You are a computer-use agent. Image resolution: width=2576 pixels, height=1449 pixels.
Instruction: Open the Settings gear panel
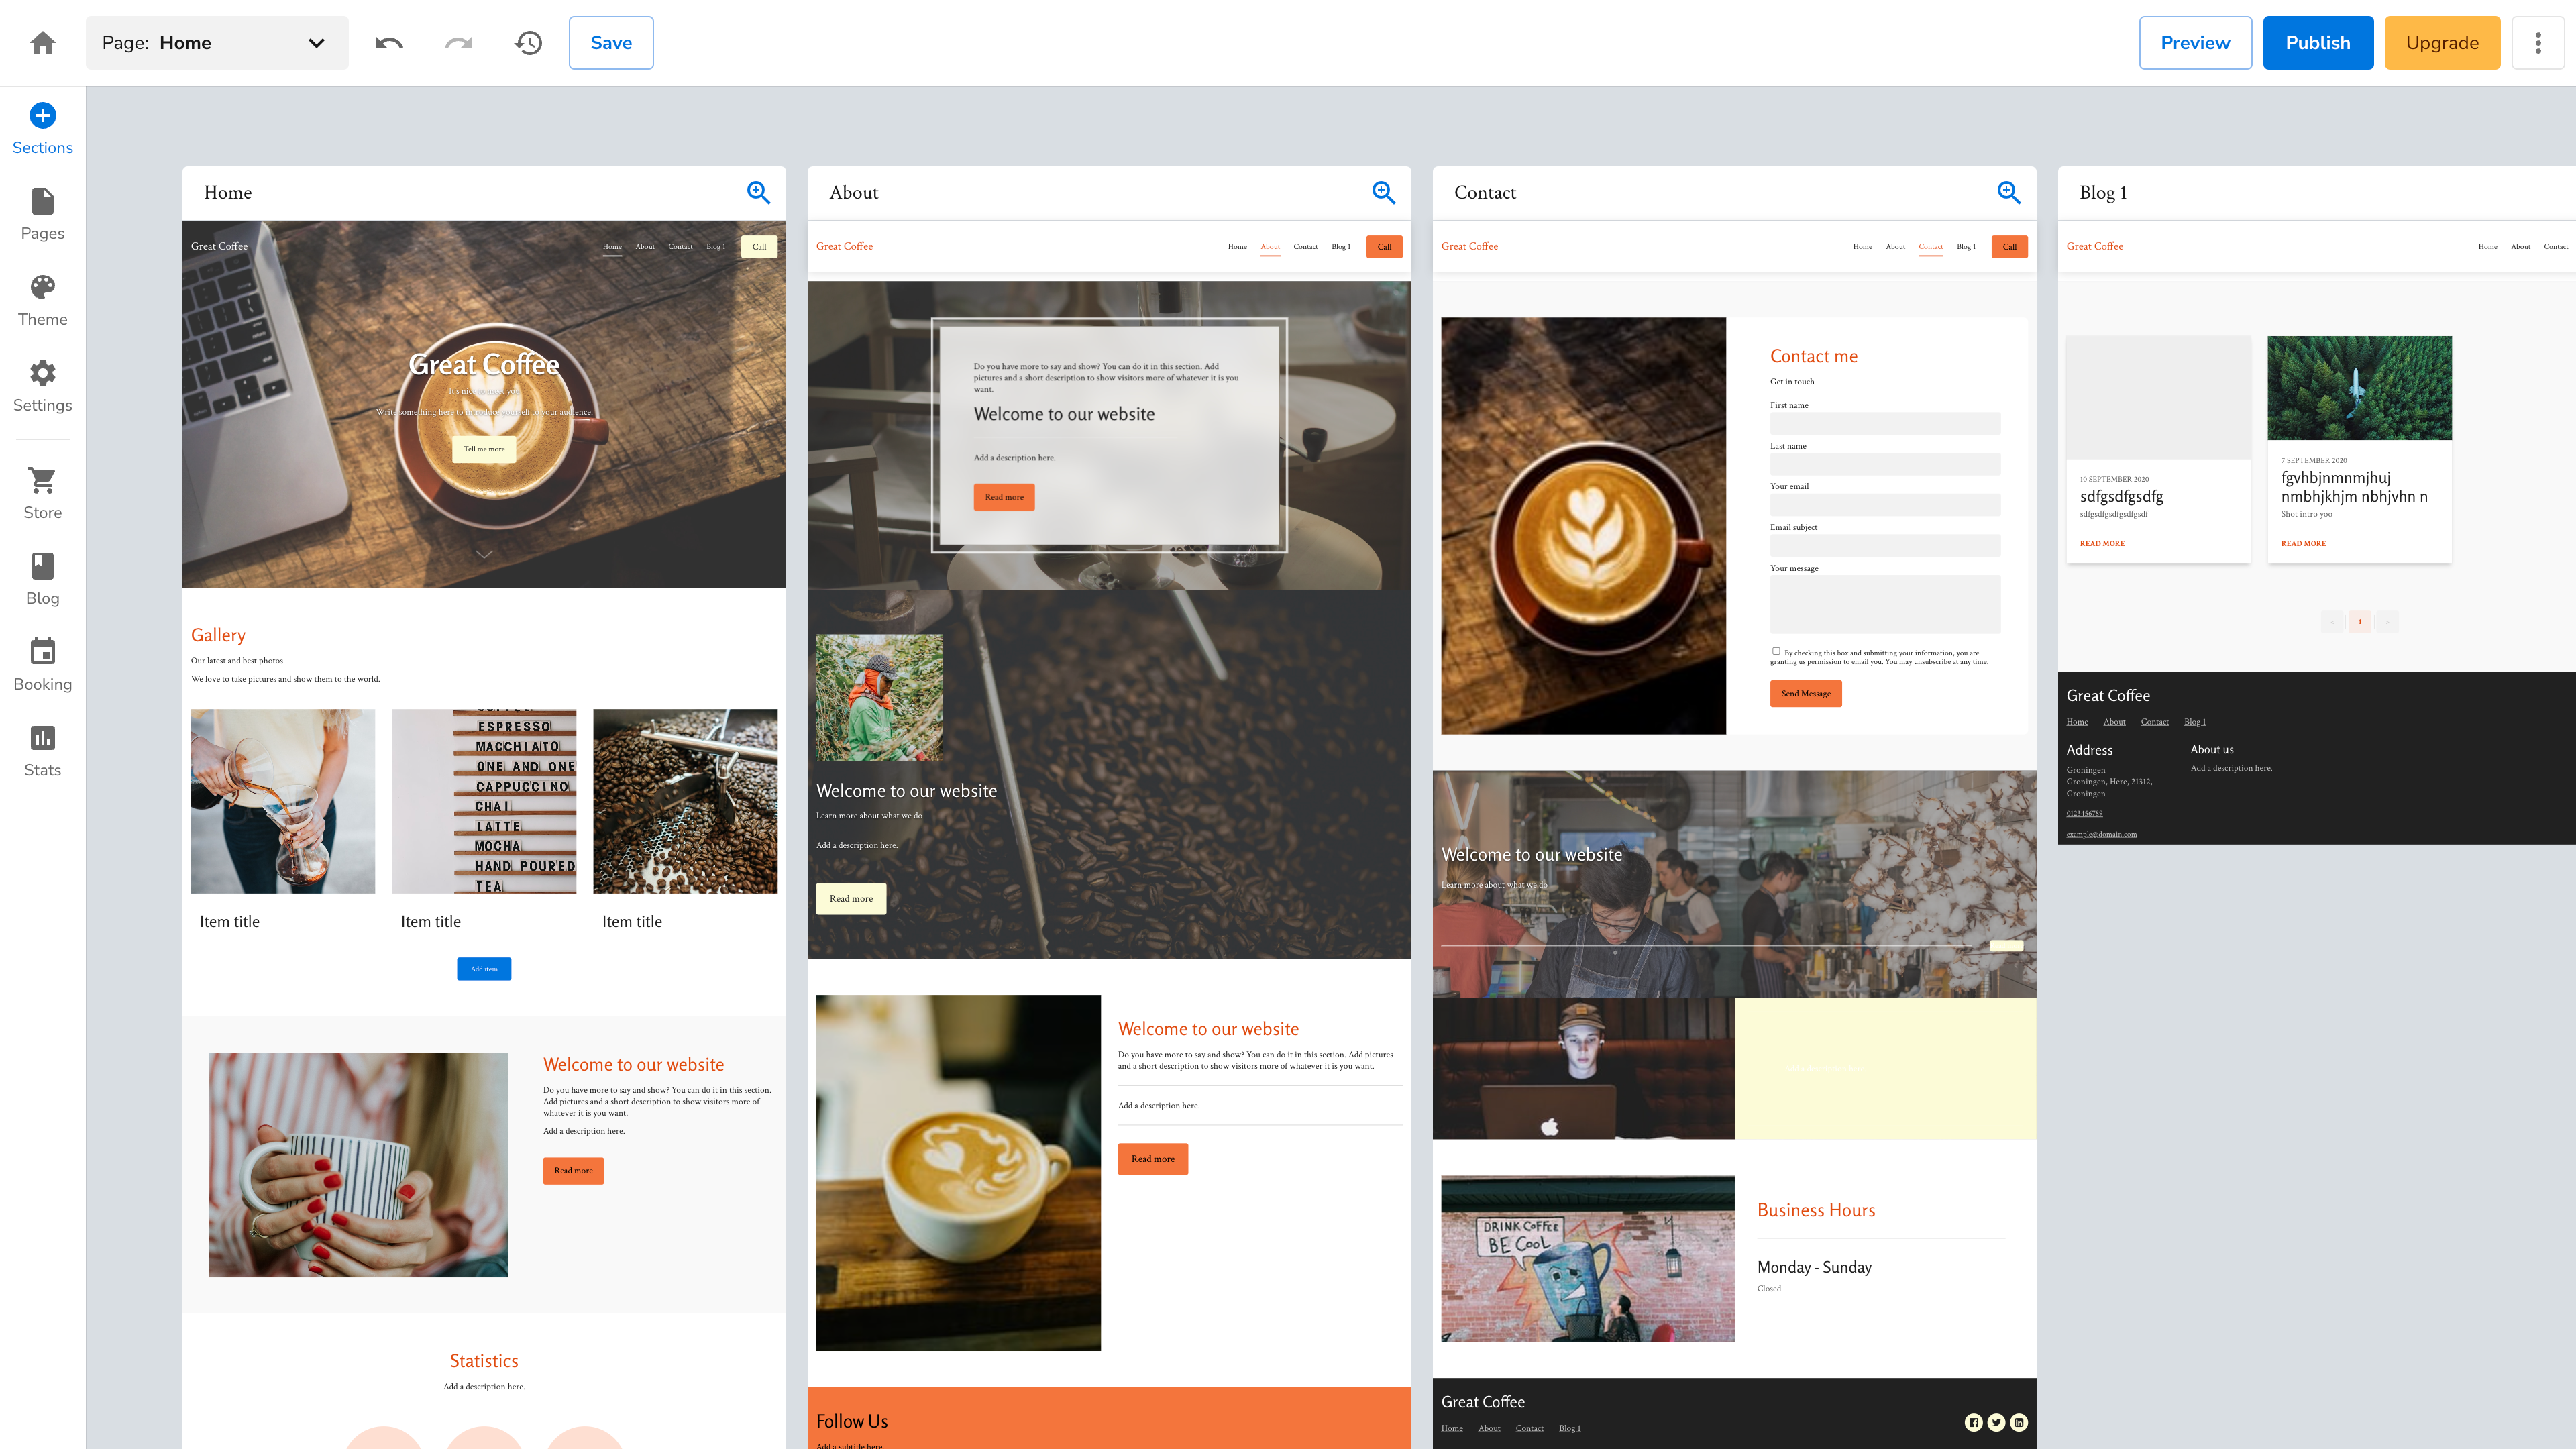42,387
